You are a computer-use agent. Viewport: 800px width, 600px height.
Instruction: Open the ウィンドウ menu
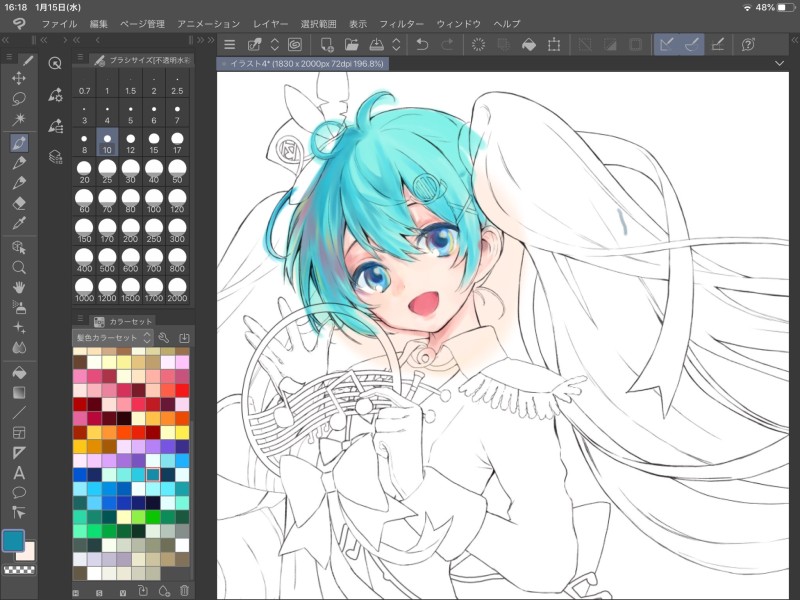(459, 24)
